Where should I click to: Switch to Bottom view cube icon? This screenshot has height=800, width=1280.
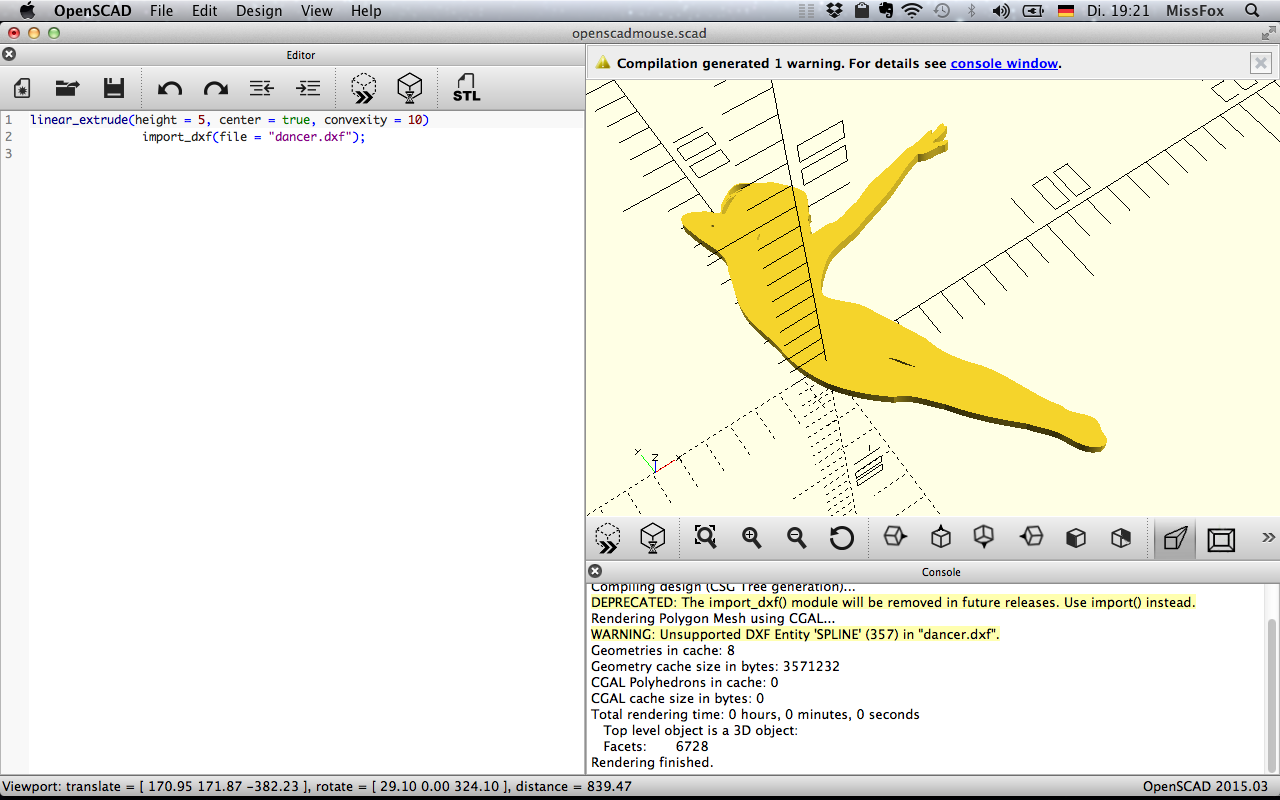(x=984, y=537)
